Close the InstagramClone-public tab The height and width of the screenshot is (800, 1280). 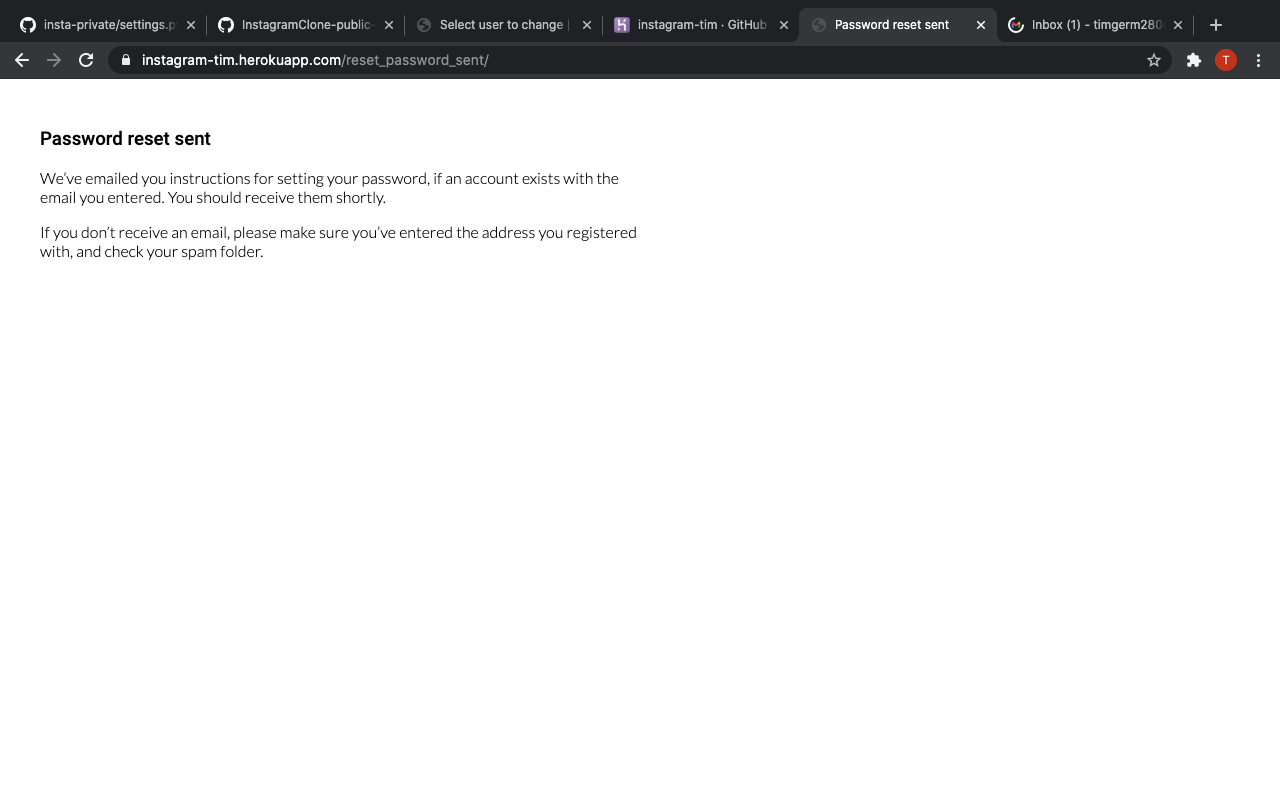pos(389,25)
